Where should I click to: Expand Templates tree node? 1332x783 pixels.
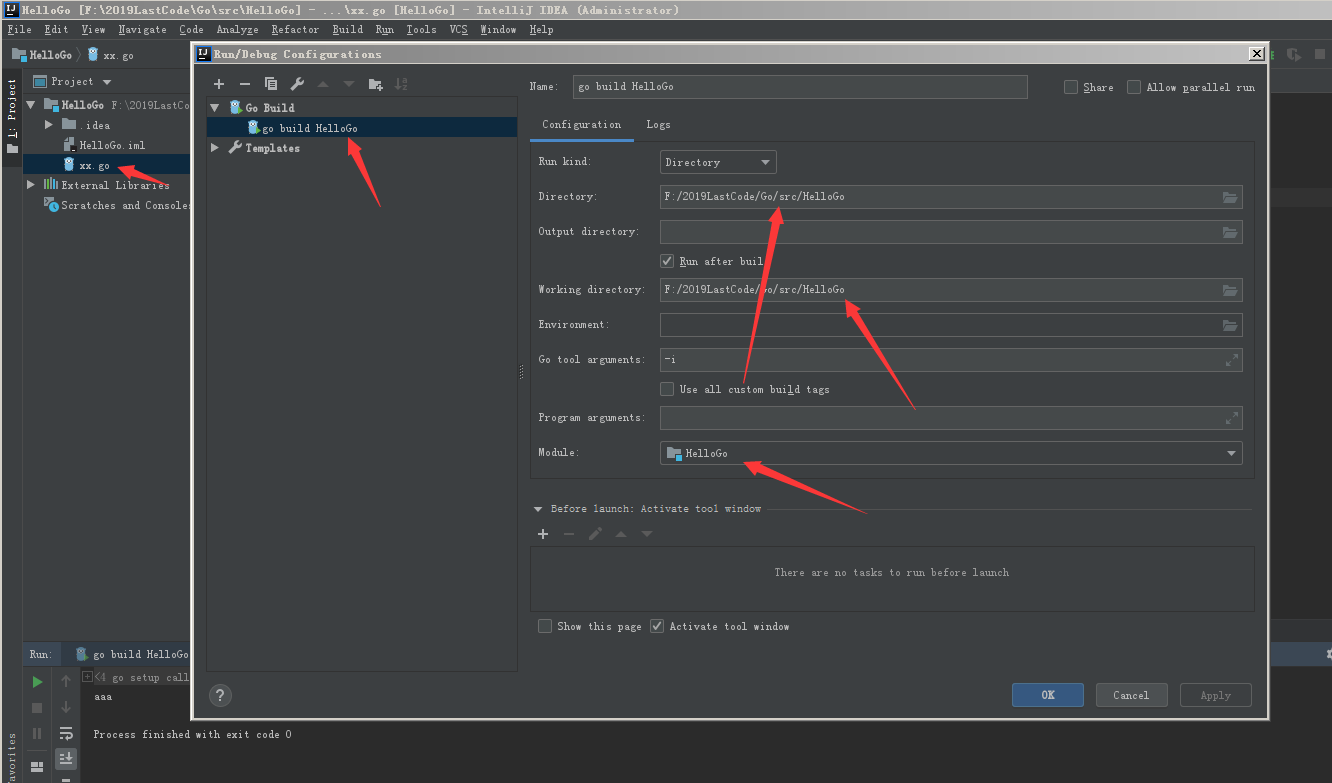coord(214,148)
